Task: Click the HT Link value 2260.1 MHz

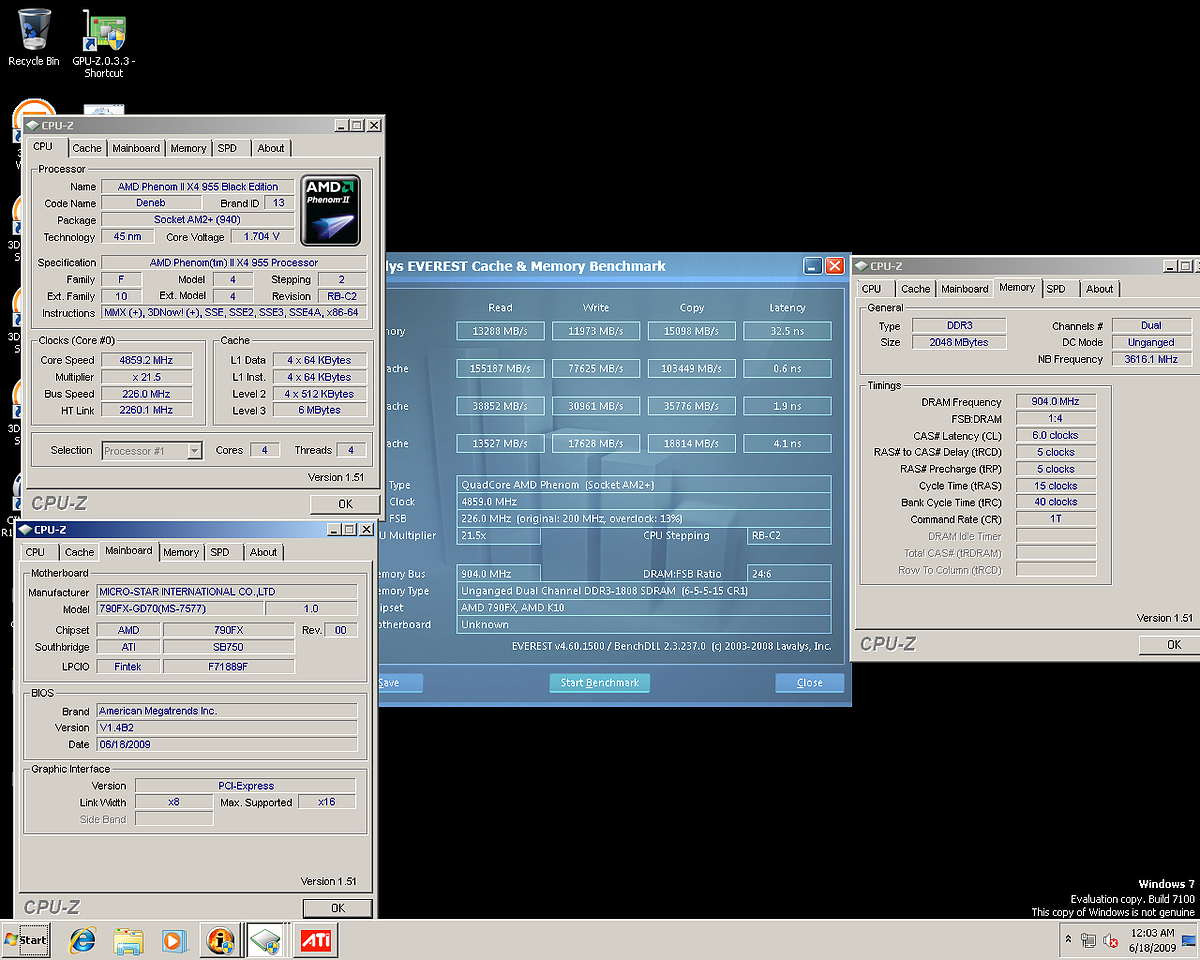Action: pyautogui.click(x=147, y=410)
